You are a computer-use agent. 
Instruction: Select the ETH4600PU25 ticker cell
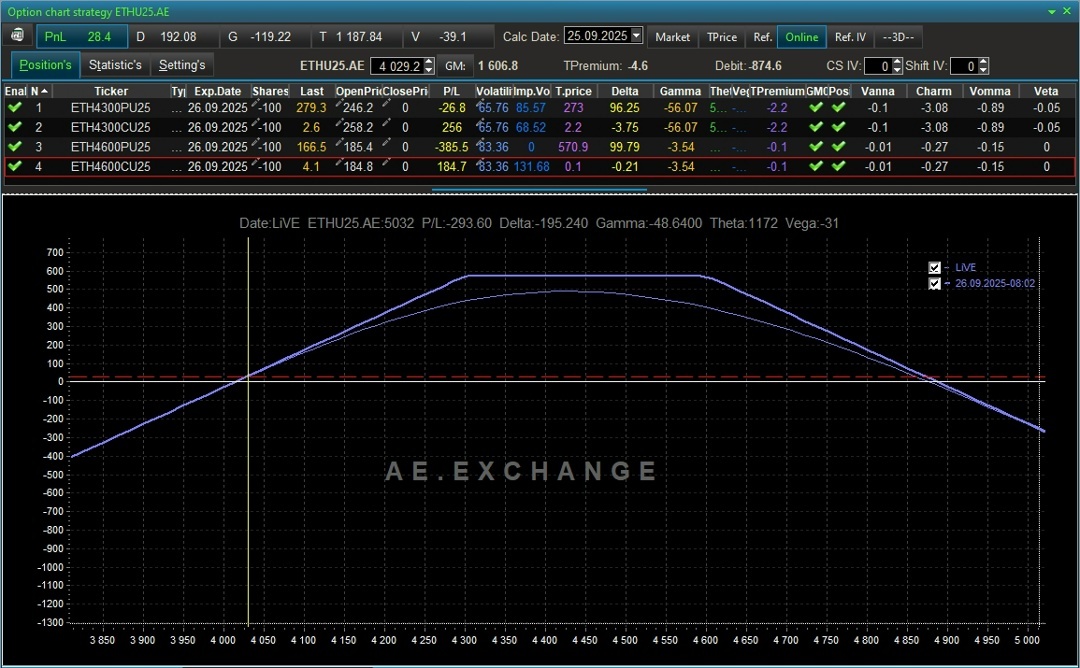tap(110, 147)
